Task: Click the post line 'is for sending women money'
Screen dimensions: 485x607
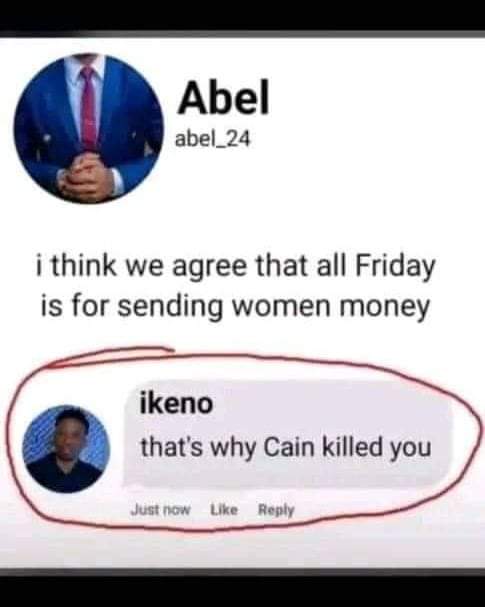Action: coord(235,307)
